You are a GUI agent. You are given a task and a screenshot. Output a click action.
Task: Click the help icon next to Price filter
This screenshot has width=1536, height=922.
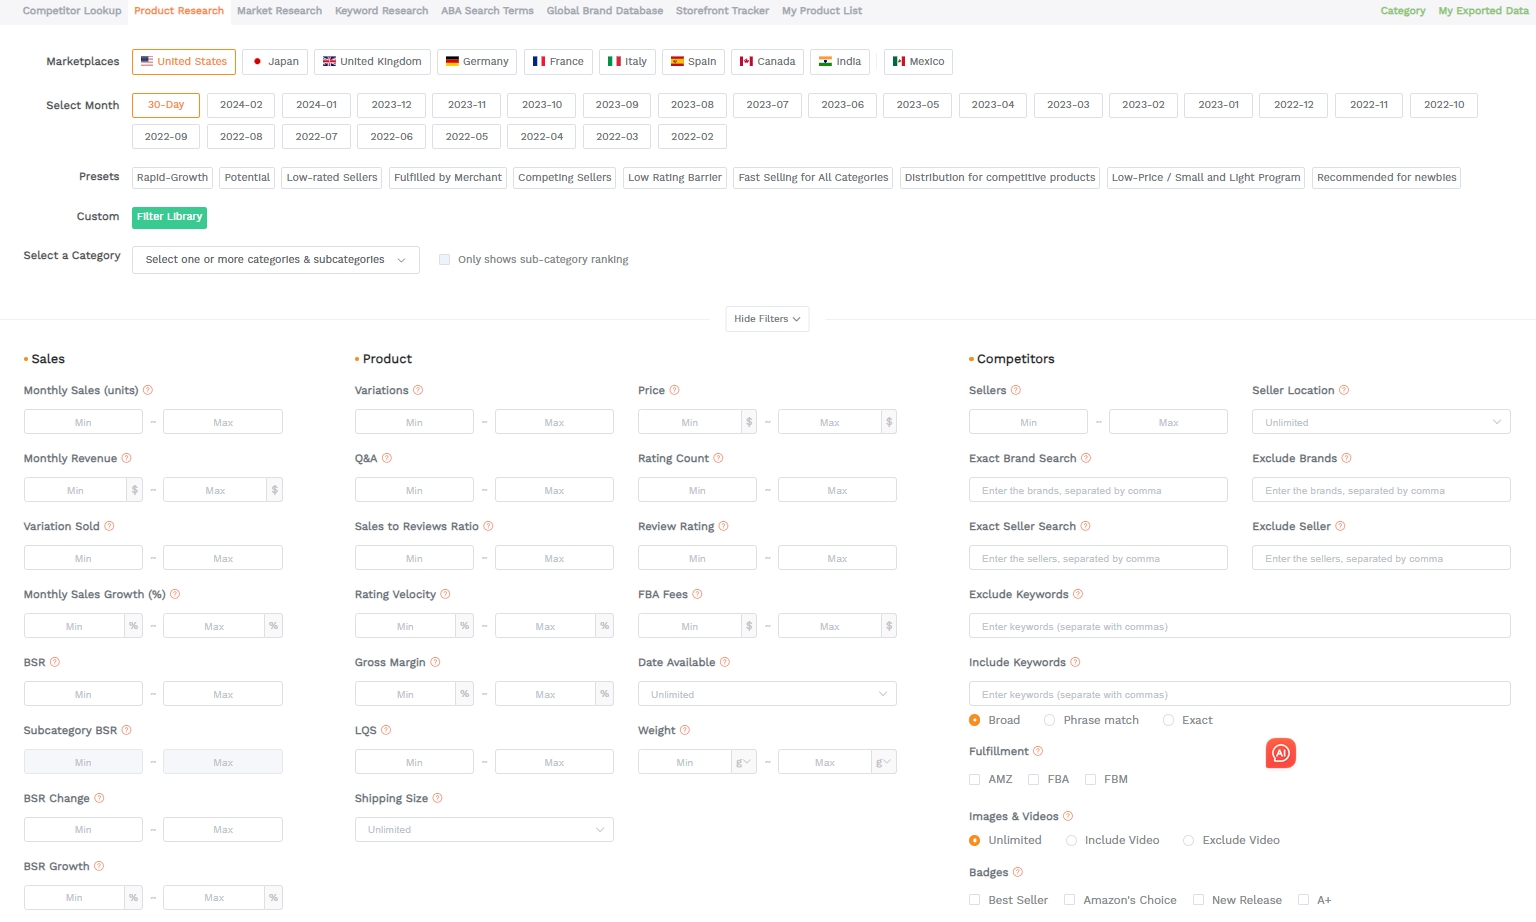[x=675, y=390]
